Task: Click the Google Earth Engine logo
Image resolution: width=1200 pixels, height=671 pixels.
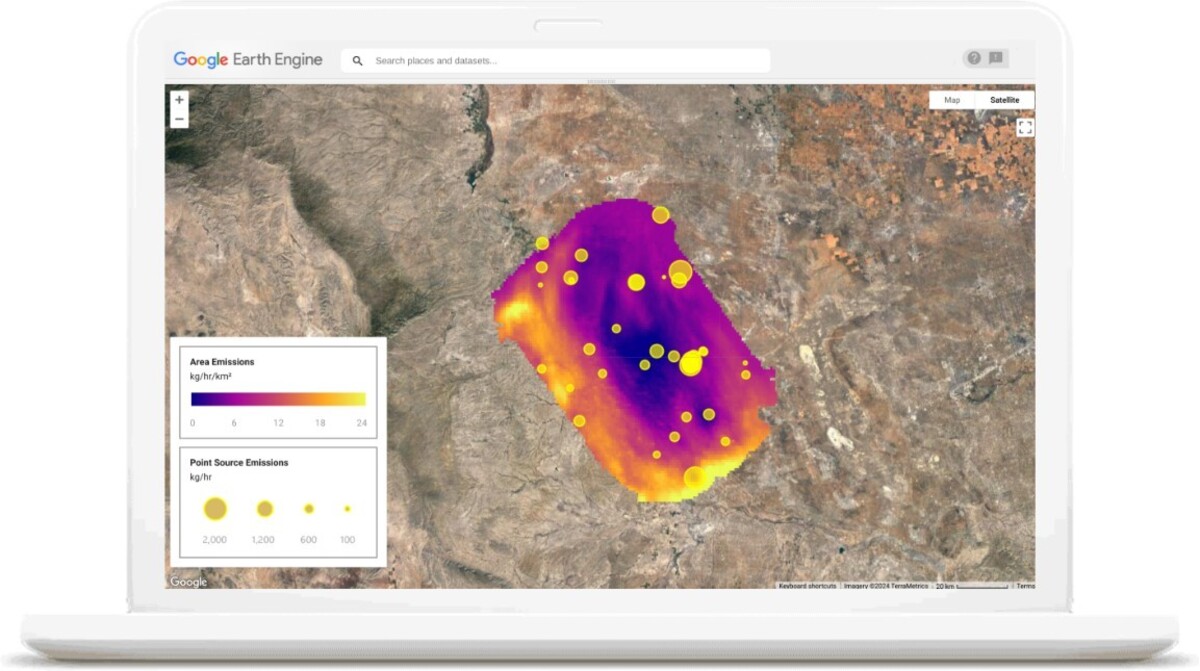Action: click(x=248, y=60)
